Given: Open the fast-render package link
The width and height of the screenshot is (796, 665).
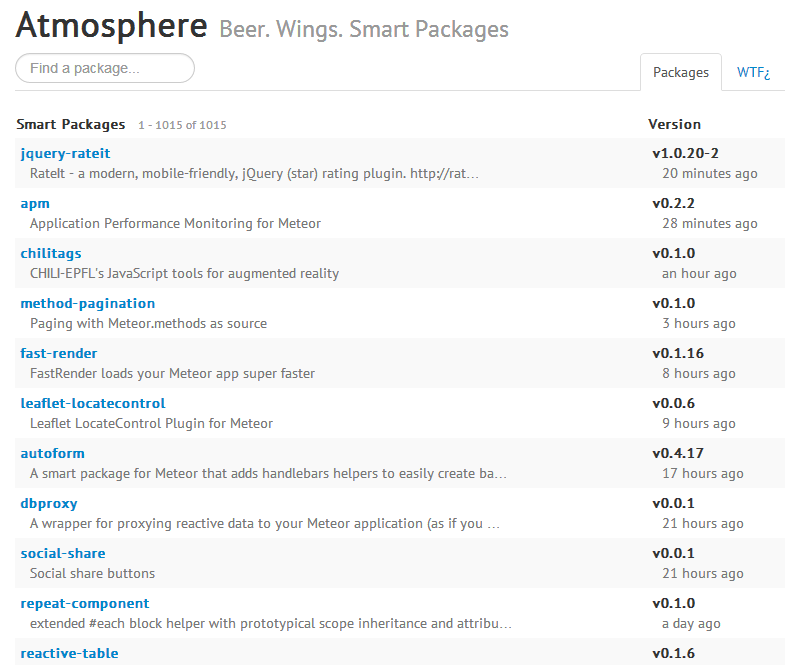Looking at the screenshot, I should [59, 353].
